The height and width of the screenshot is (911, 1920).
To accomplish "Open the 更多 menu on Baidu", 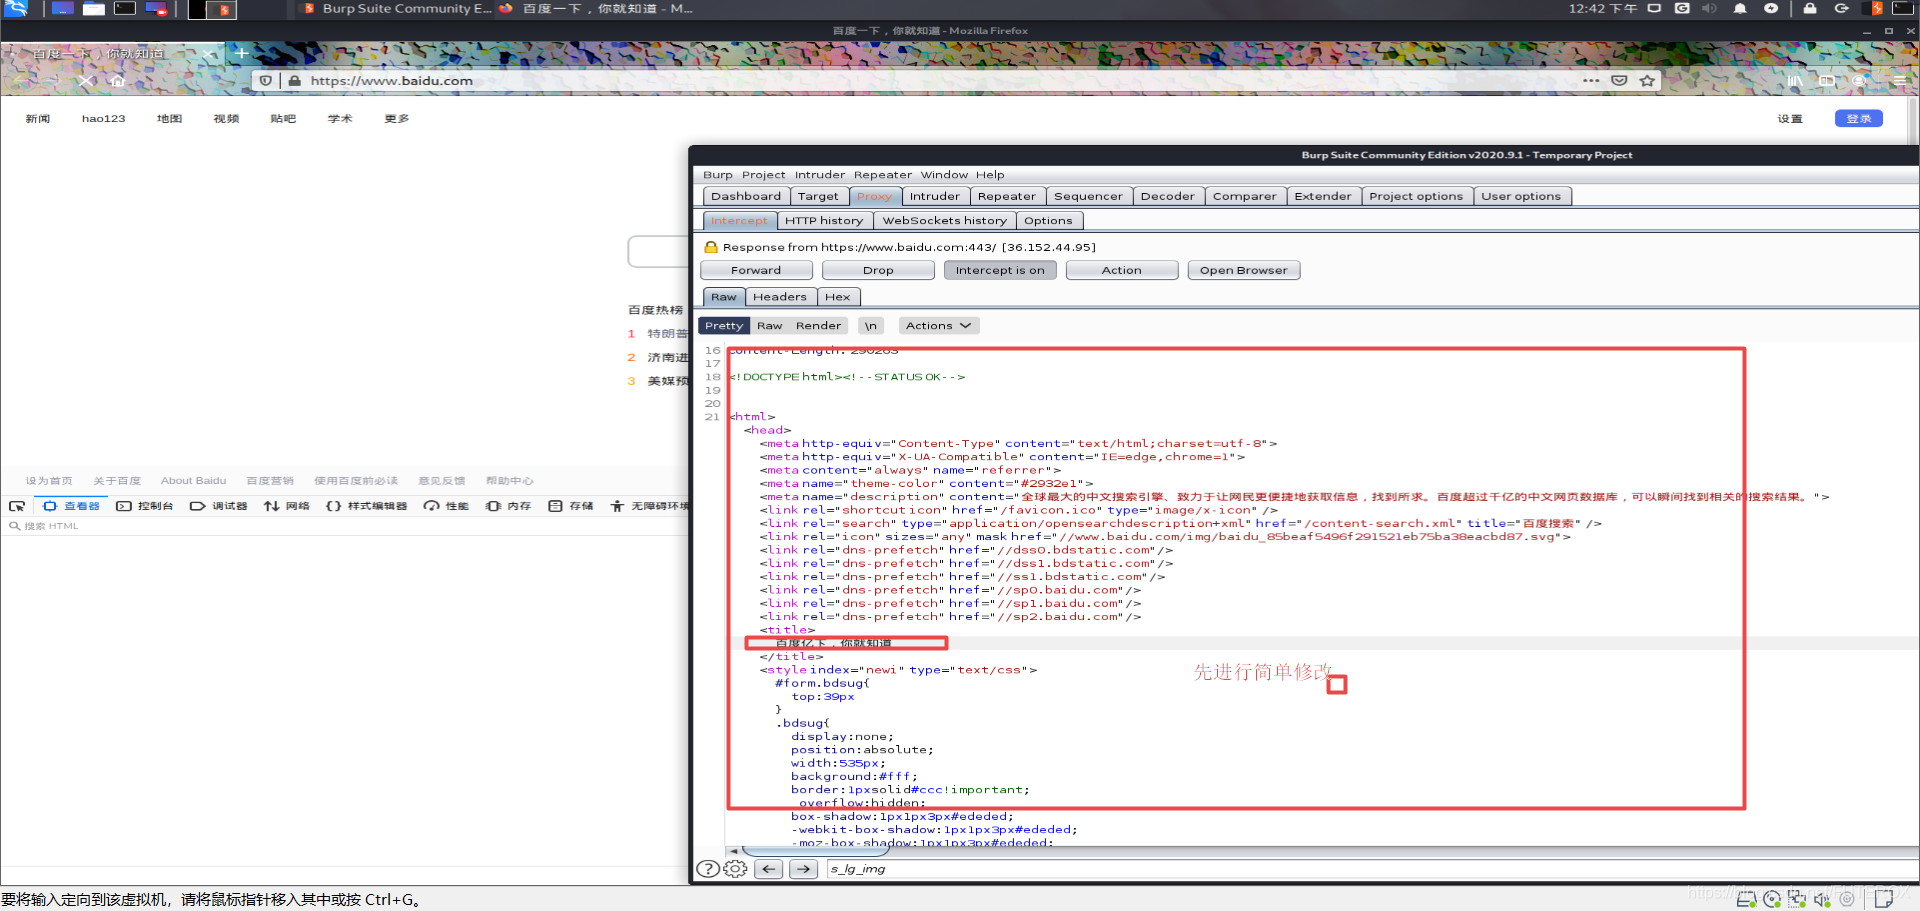I will click(397, 119).
